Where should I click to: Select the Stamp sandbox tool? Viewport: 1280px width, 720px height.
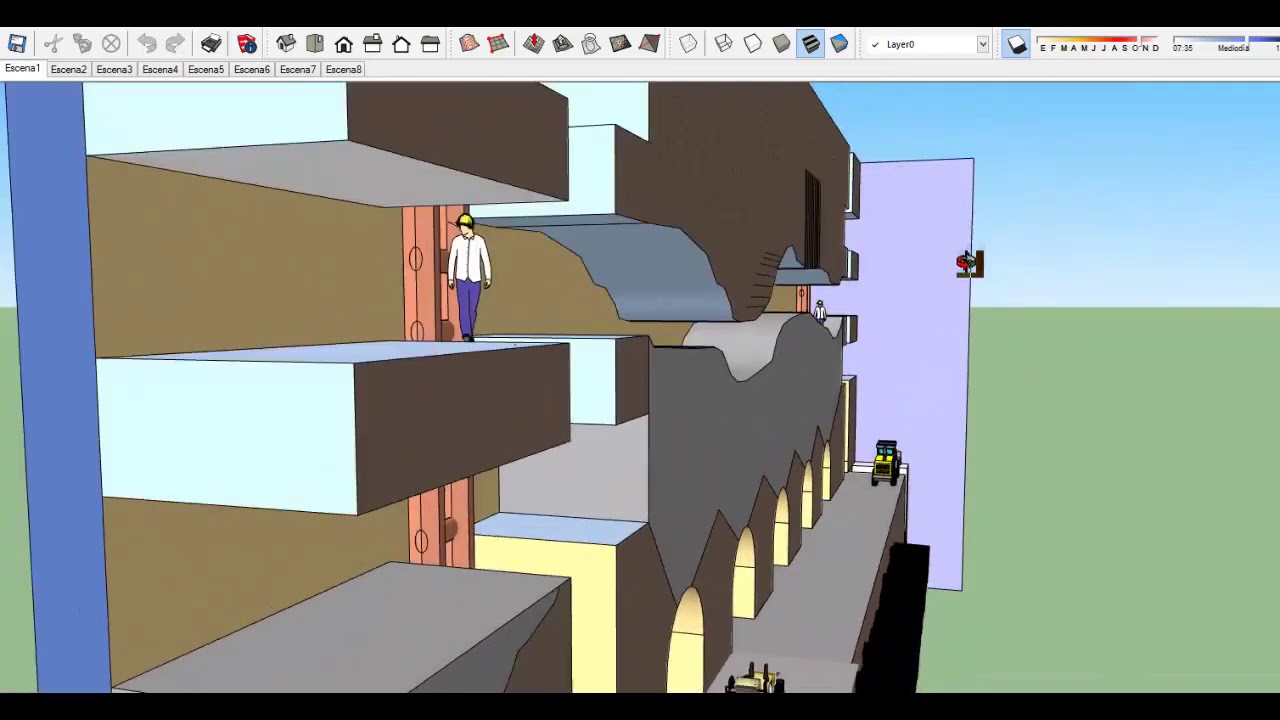pos(562,44)
